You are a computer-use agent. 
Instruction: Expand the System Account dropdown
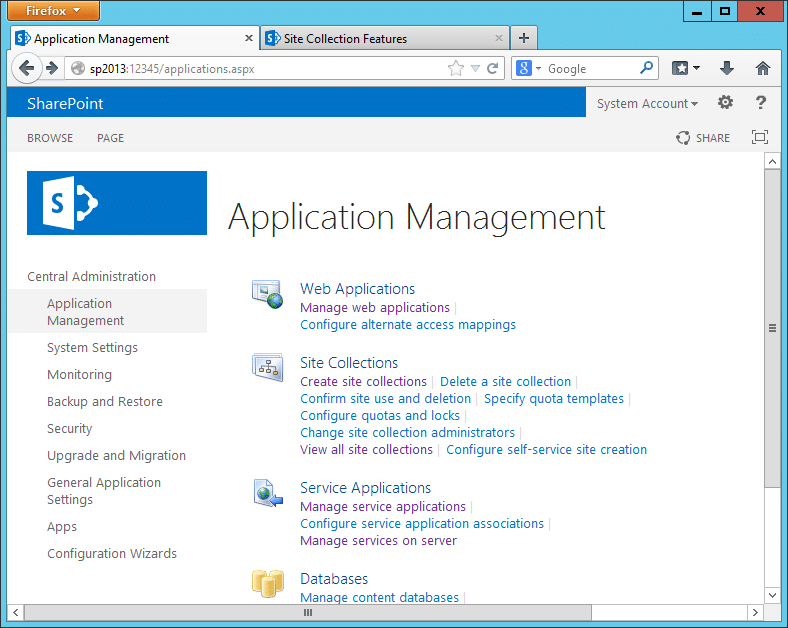[x=647, y=103]
